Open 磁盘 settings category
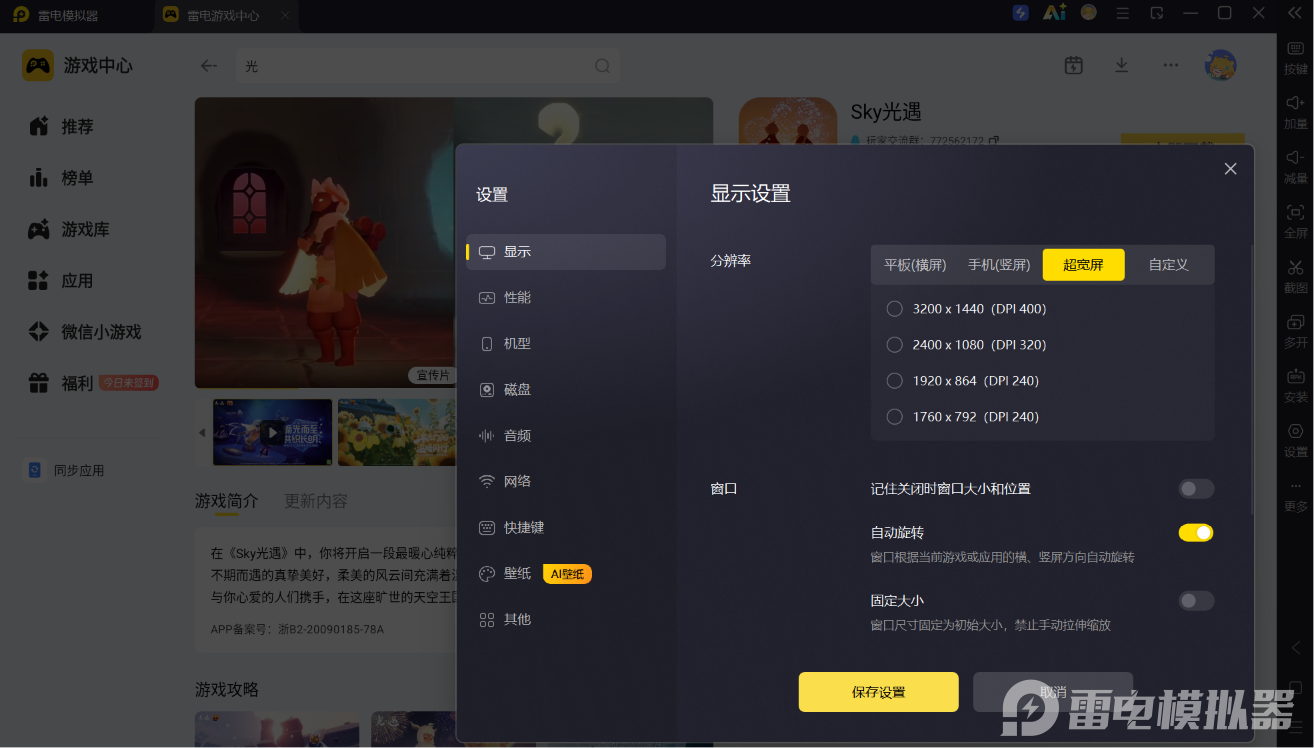 tap(566, 390)
